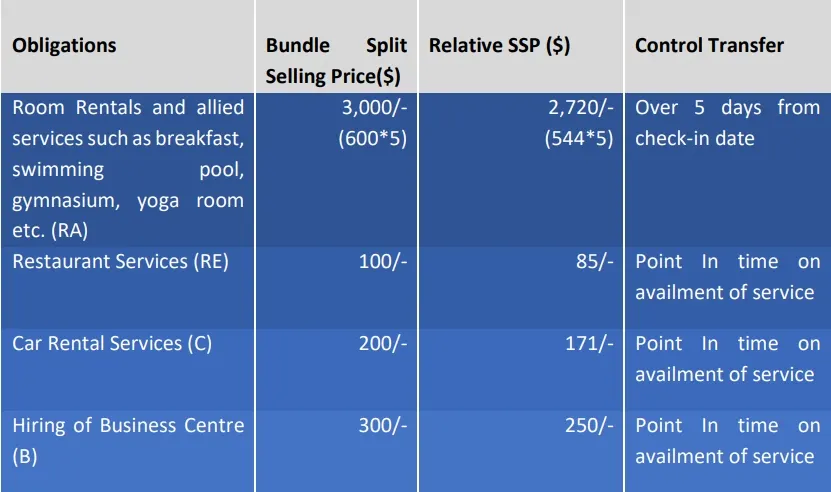Image resolution: width=831 pixels, height=492 pixels.
Task: Select Control Transfer cell in Car Rental row
Action: click(x=727, y=359)
